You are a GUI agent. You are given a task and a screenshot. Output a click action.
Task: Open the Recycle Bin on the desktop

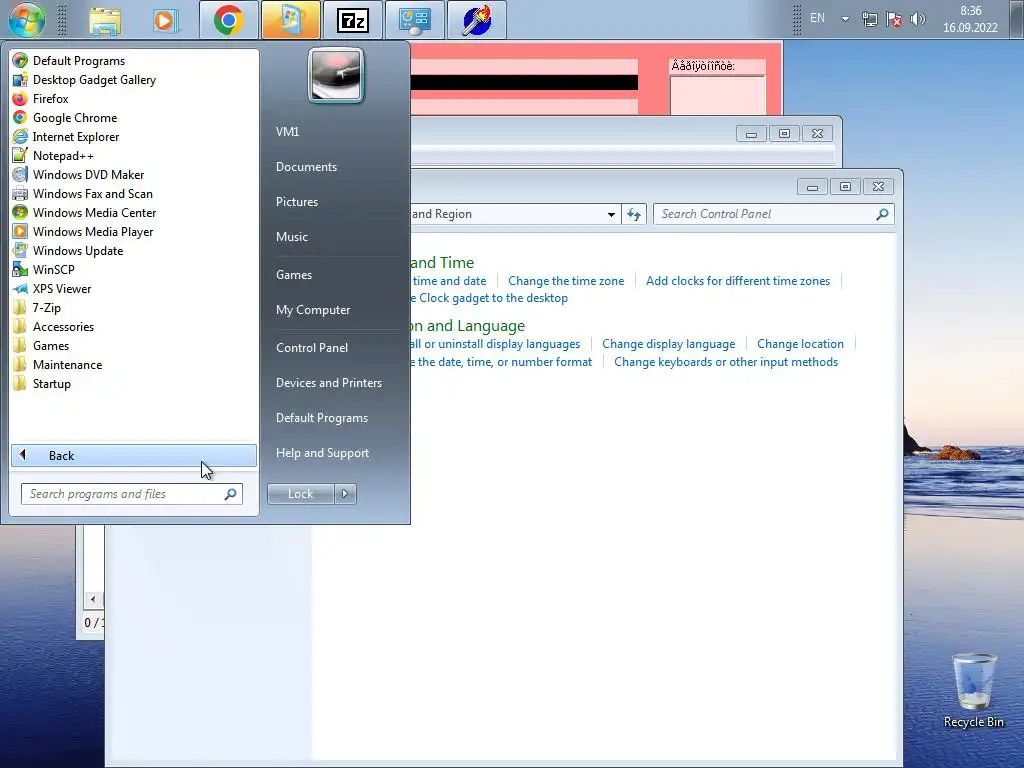[974, 691]
